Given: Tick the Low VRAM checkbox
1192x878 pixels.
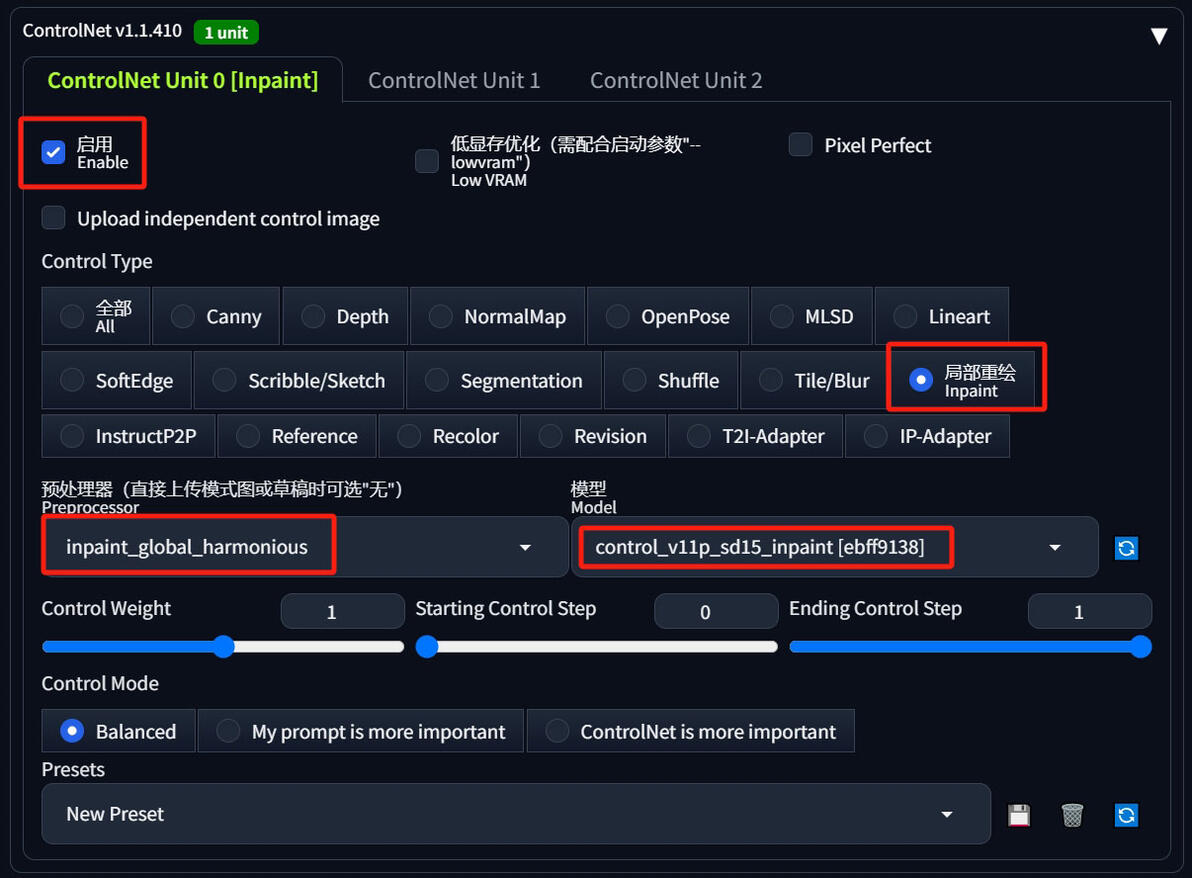Looking at the screenshot, I should [427, 161].
